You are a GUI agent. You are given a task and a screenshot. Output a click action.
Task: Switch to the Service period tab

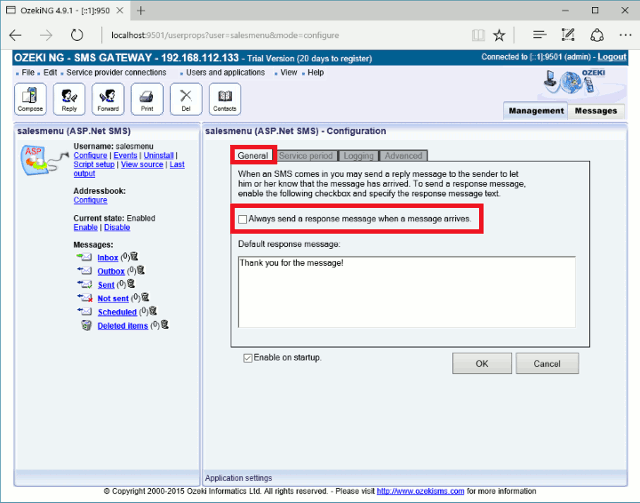tap(306, 156)
